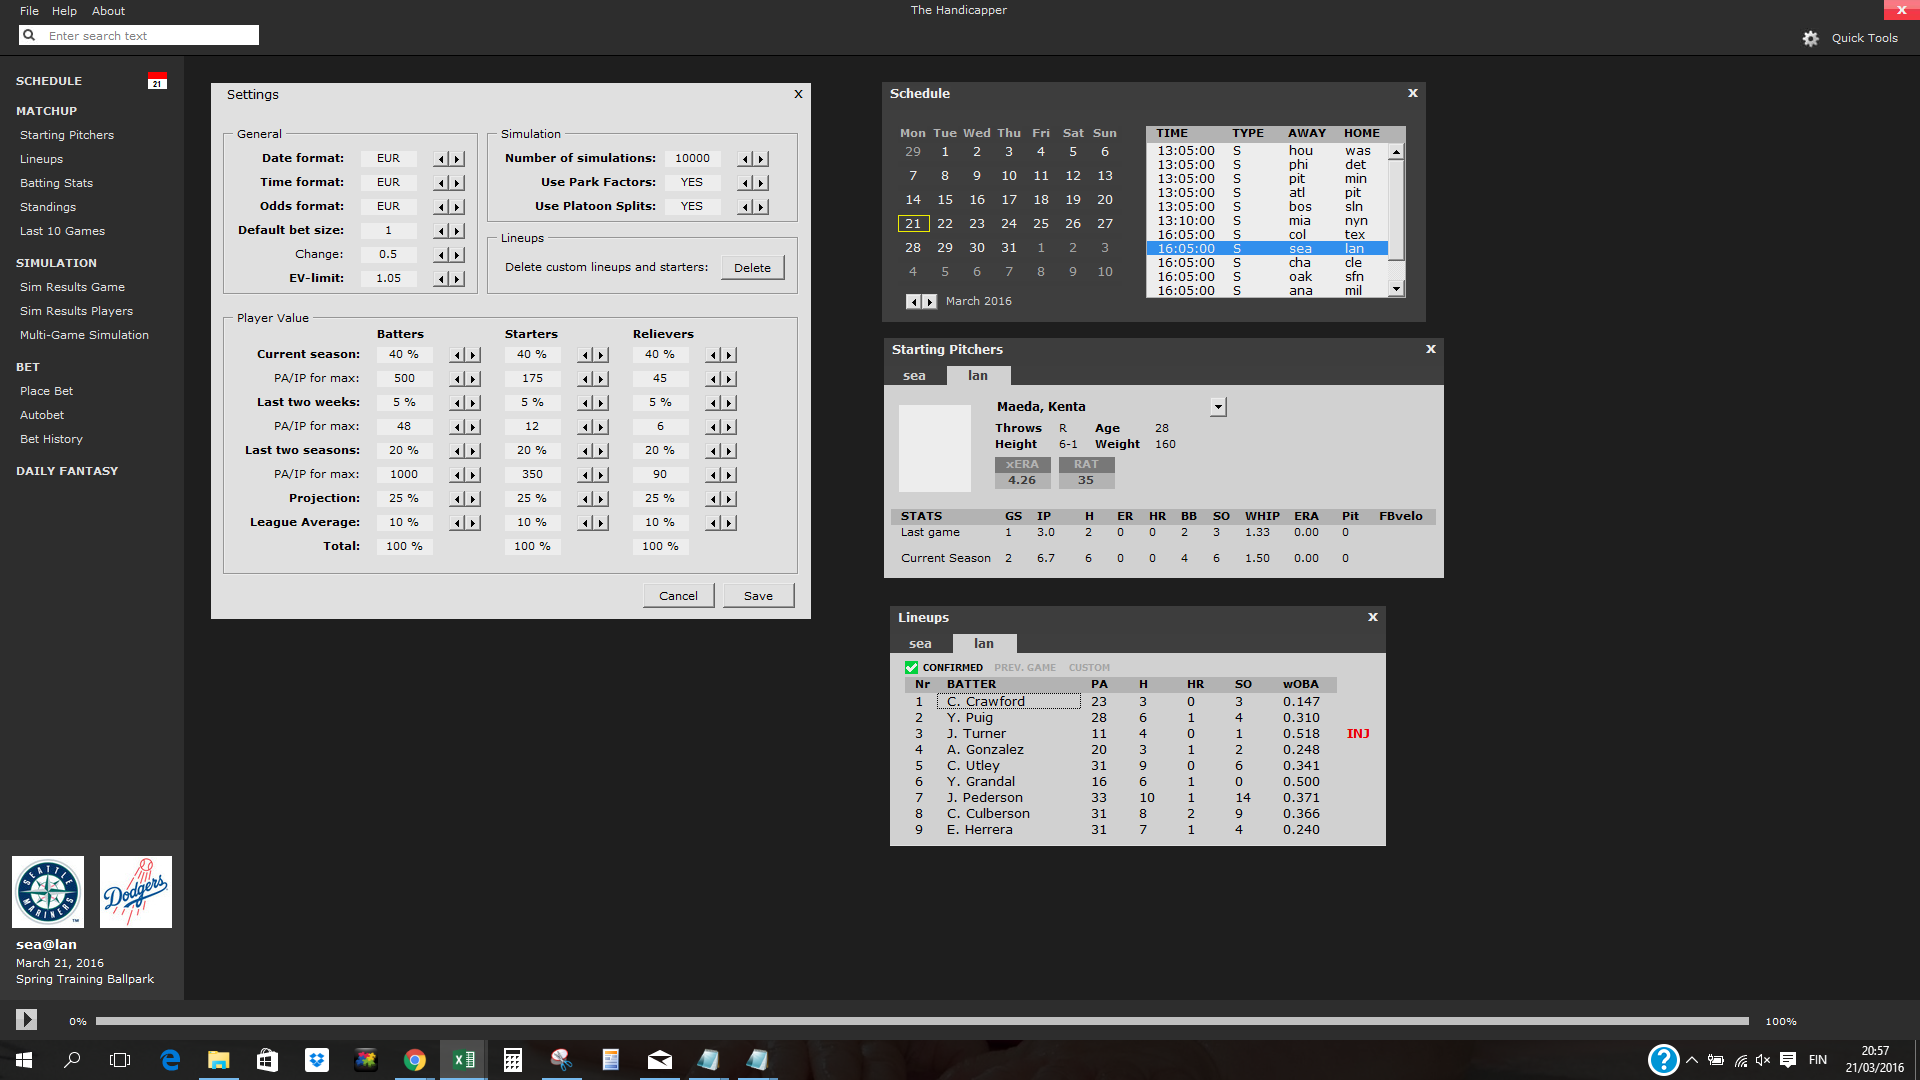Toggle Use Park Factors with left arrow
The width and height of the screenshot is (1920, 1080).
pyautogui.click(x=745, y=183)
